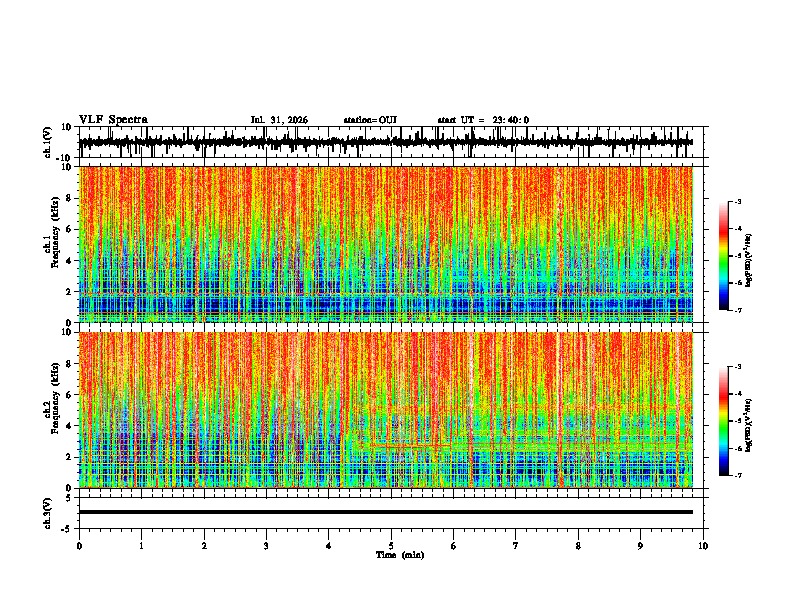
Task: Click the time-axis tick label '0'
Action: [x=79, y=546]
